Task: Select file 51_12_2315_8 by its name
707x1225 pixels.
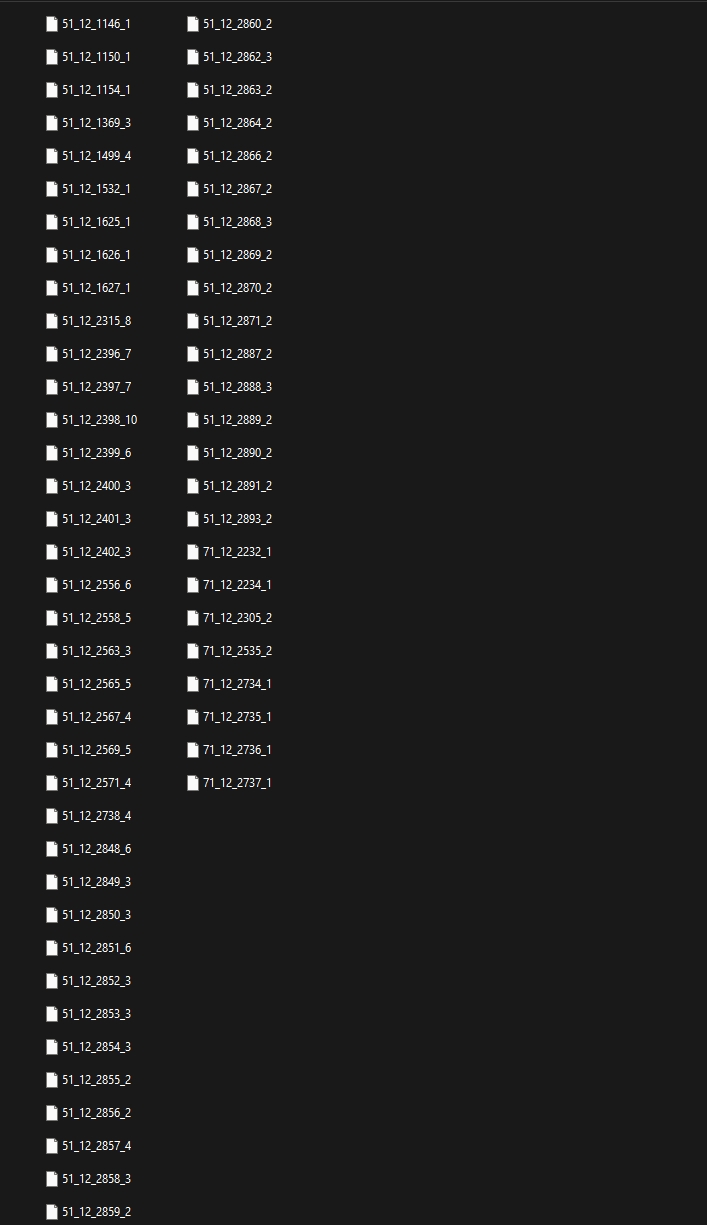Action: [x=96, y=321]
